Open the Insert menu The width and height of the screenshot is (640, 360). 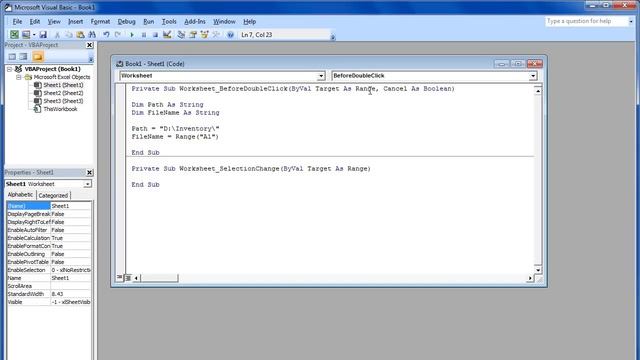pyautogui.click(x=76, y=22)
